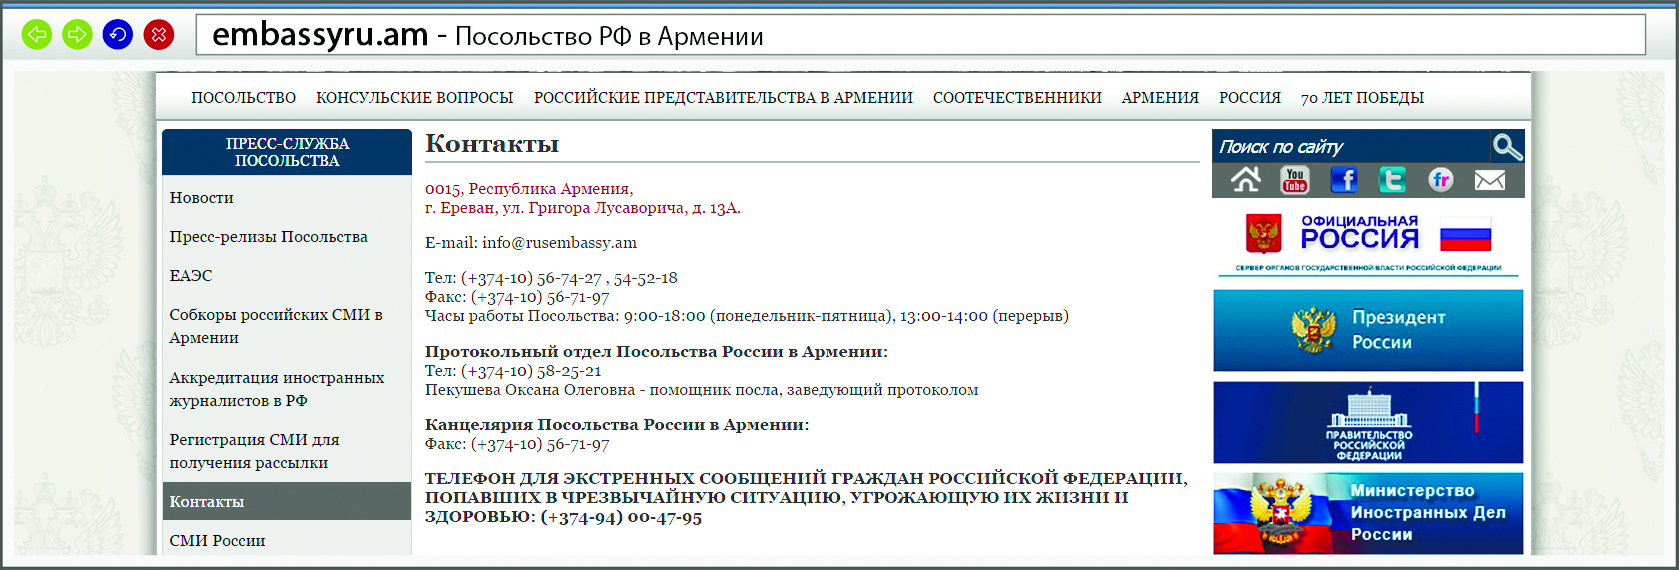Image resolution: width=1679 pixels, height=570 pixels.
Task: Open Регистрация СМИ для получения рассылки
Action: [x=254, y=451]
